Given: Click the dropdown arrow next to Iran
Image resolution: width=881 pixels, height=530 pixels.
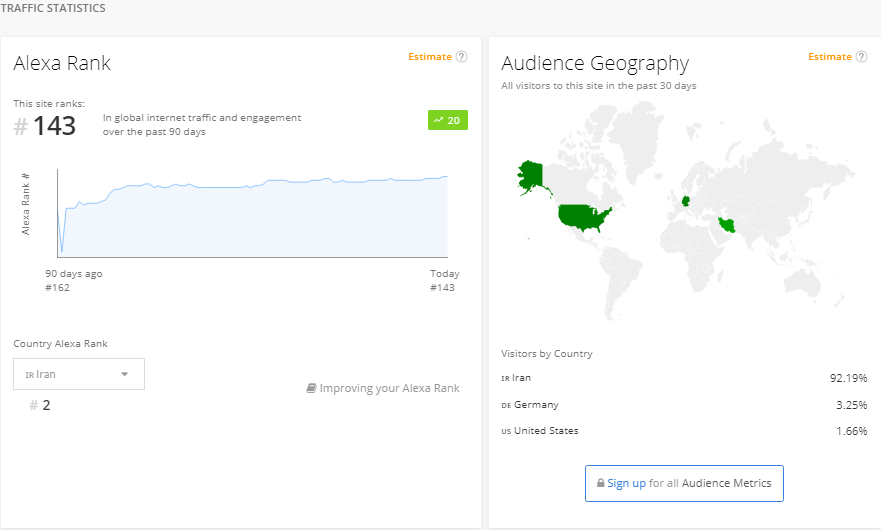Looking at the screenshot, I should pos(125,374).
